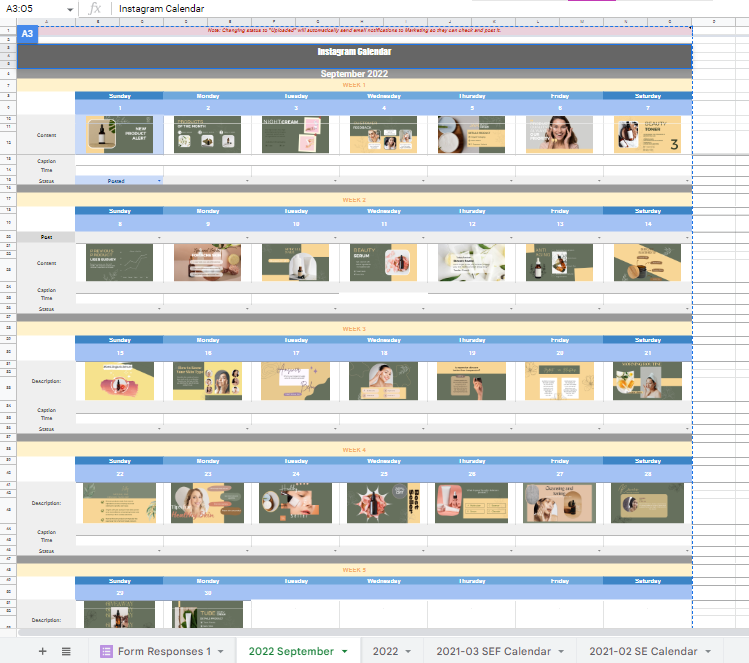749x663 pixels.
Task: Open the name box dropdown arrow
Action: click(70, 9)
